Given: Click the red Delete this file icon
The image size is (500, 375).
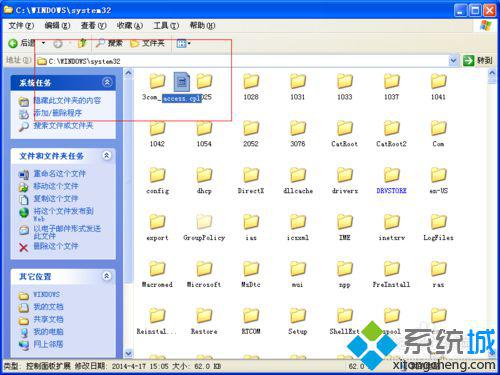Looking at the screenshot, I should tap(24, 247).
